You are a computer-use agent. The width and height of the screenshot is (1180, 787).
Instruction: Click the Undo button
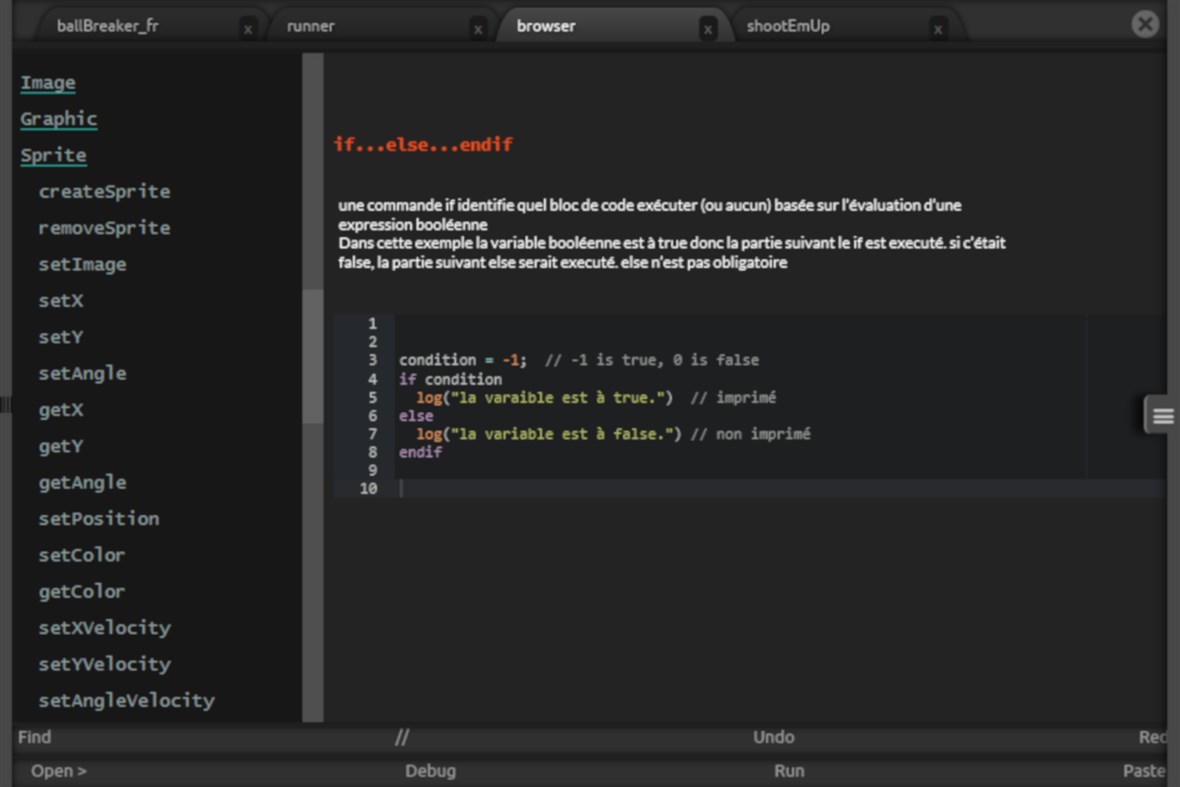click(x=774, y=737)
